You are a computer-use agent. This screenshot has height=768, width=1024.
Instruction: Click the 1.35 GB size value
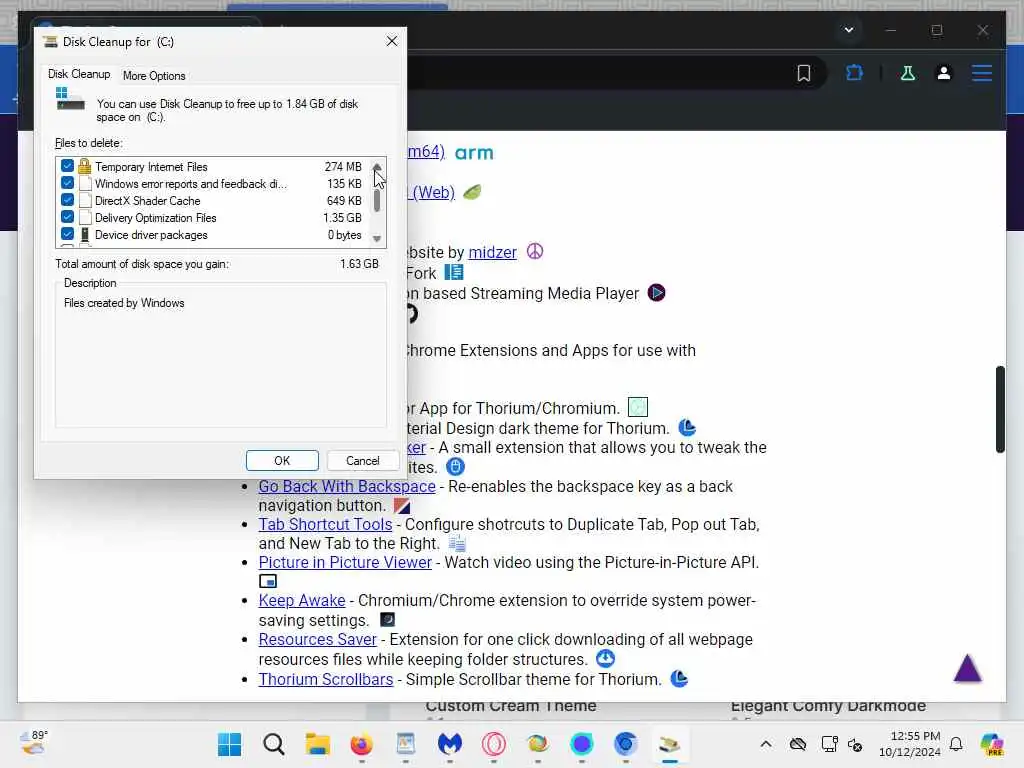coord(342,217)
